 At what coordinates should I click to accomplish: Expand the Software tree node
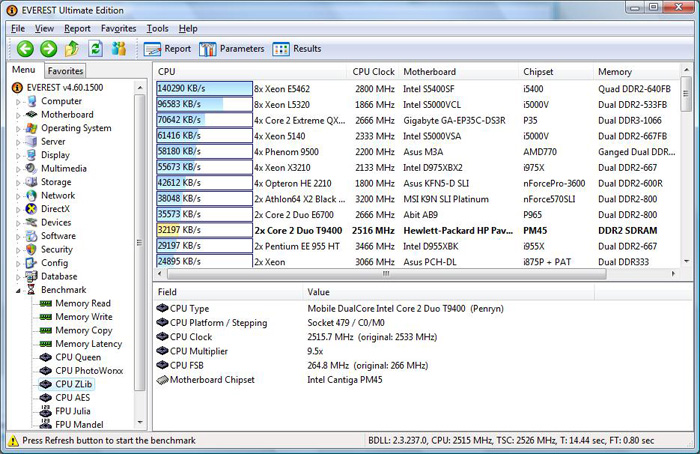[18, 237]
